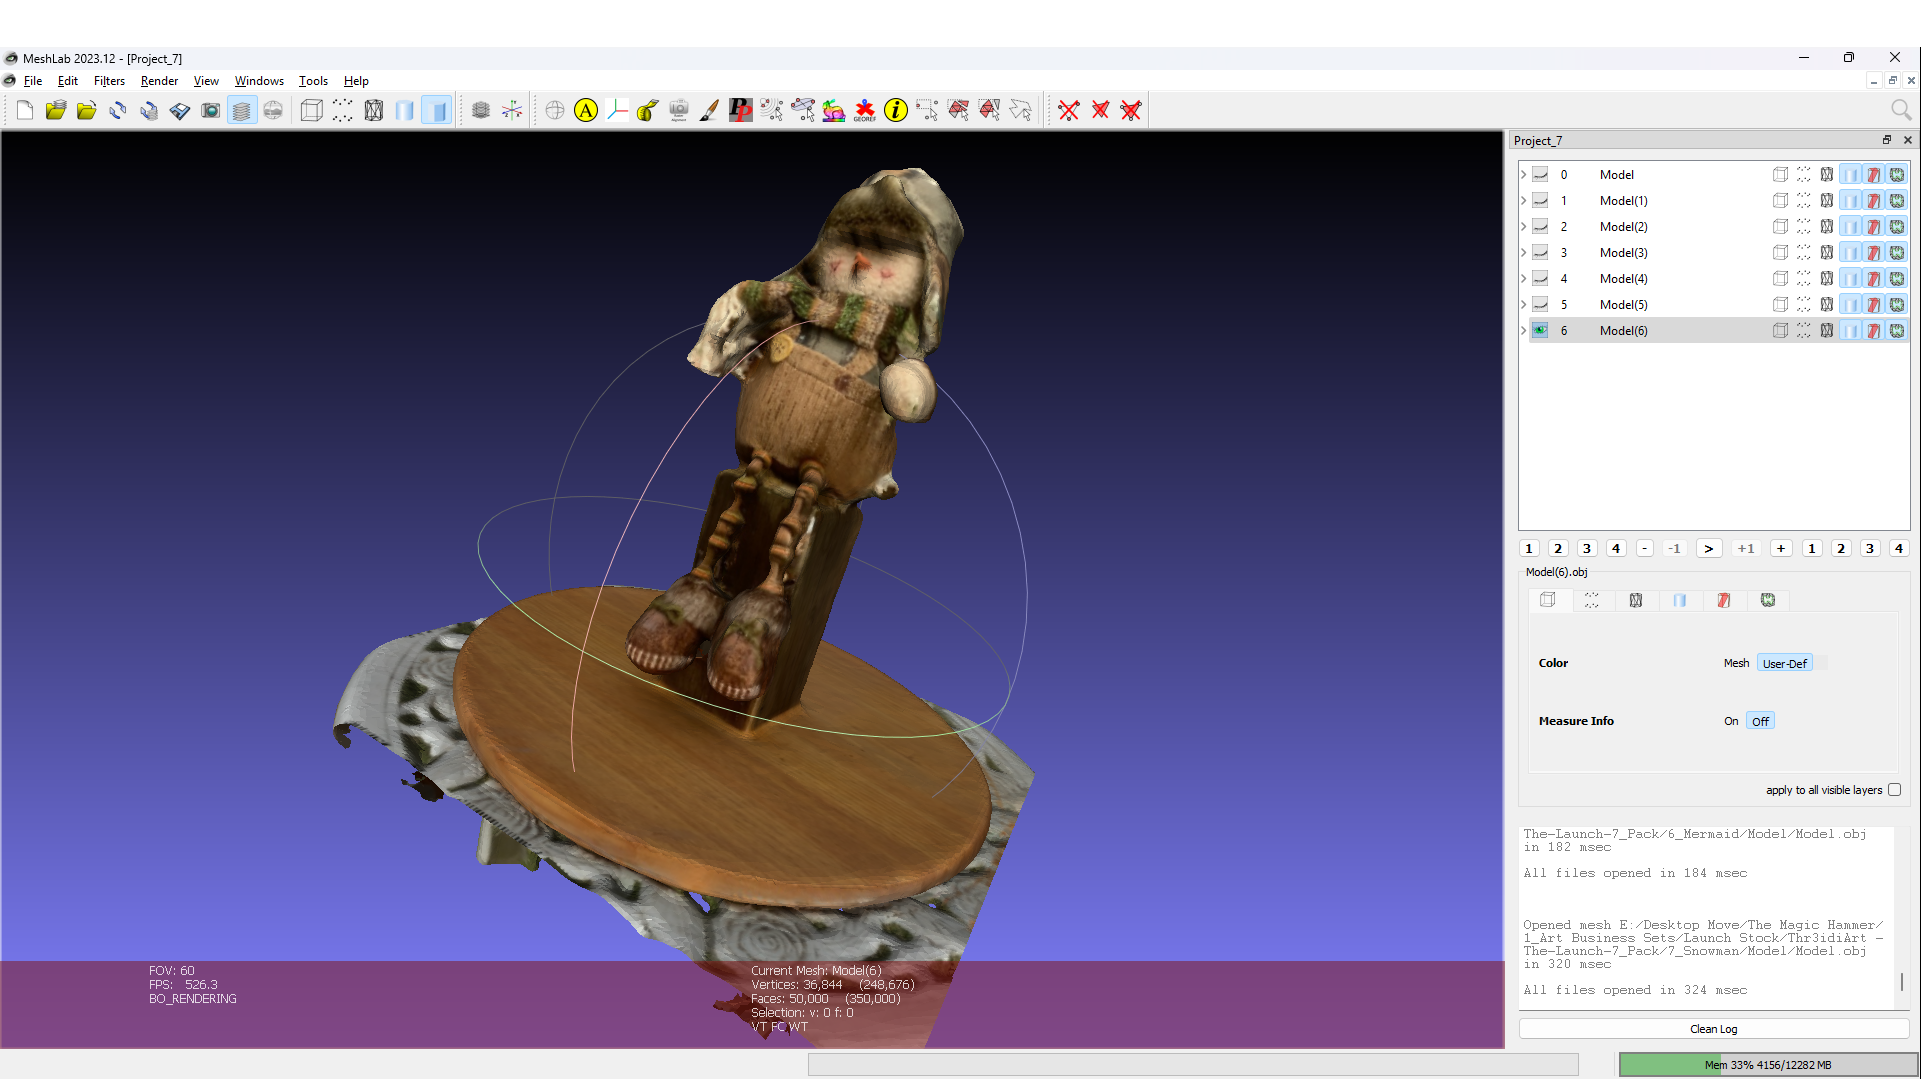Screen dimensions: 1921x1079
Task: Expand the Model(5) layer row
Action: click(1523, 305)
